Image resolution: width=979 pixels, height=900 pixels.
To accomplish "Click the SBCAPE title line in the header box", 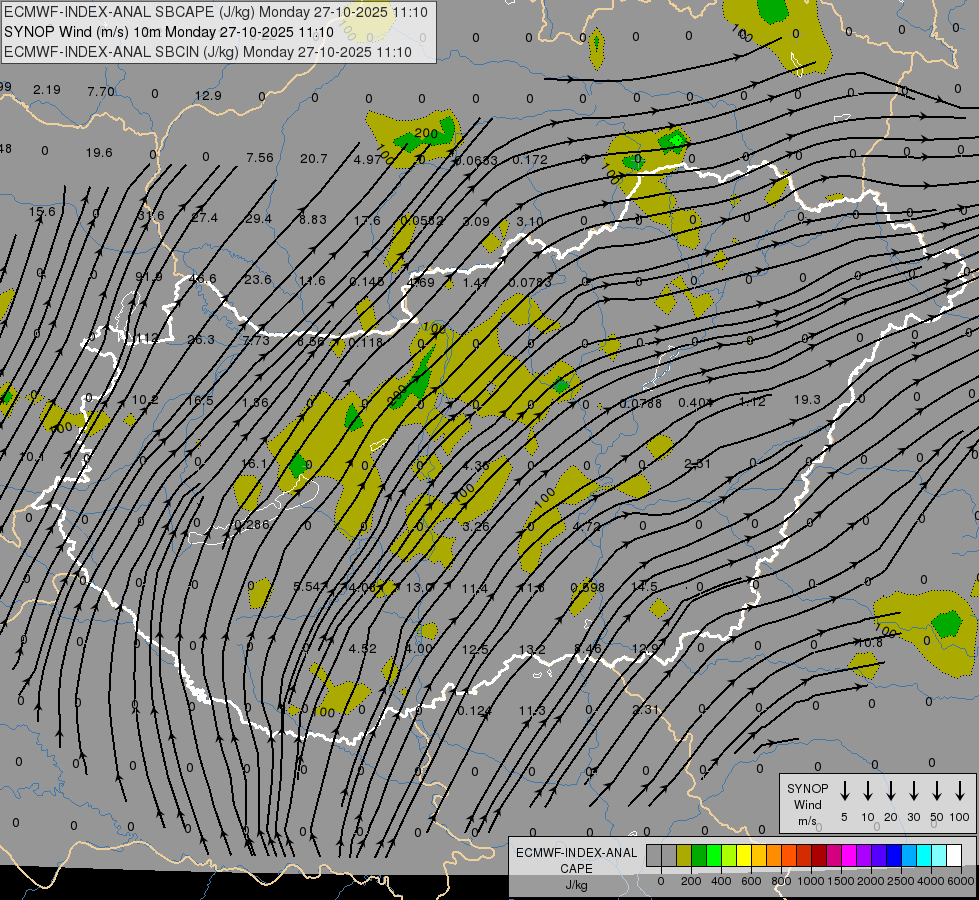I will (x=216, y=12).
